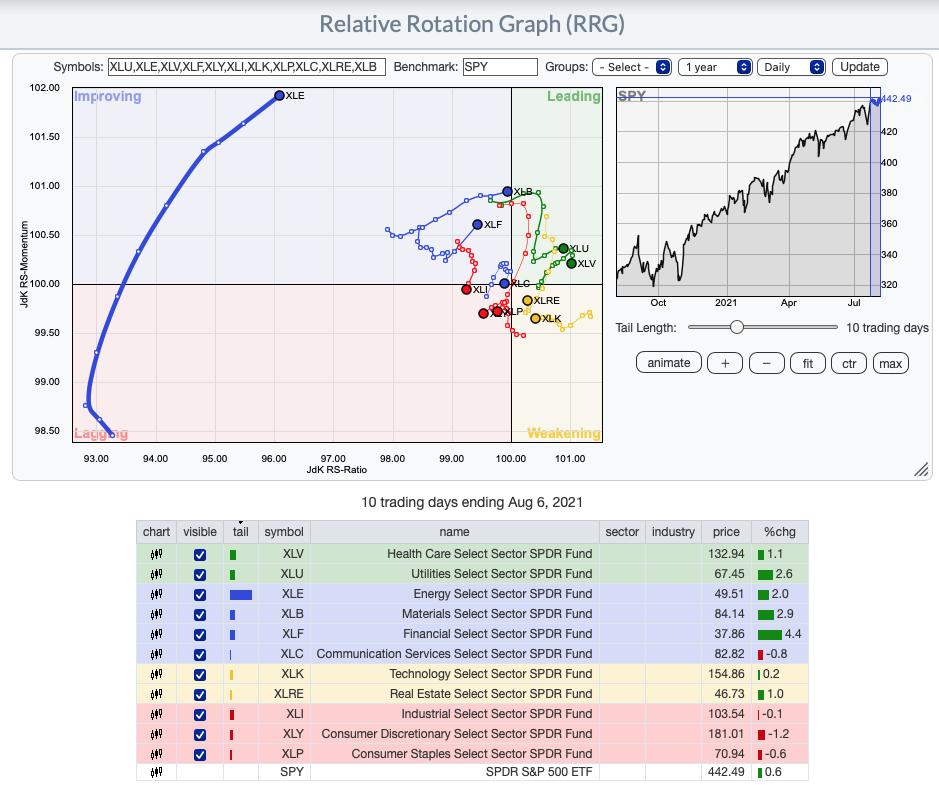Sort table by industry column header
Screen dimensions: 939x785
pos(673,532)
